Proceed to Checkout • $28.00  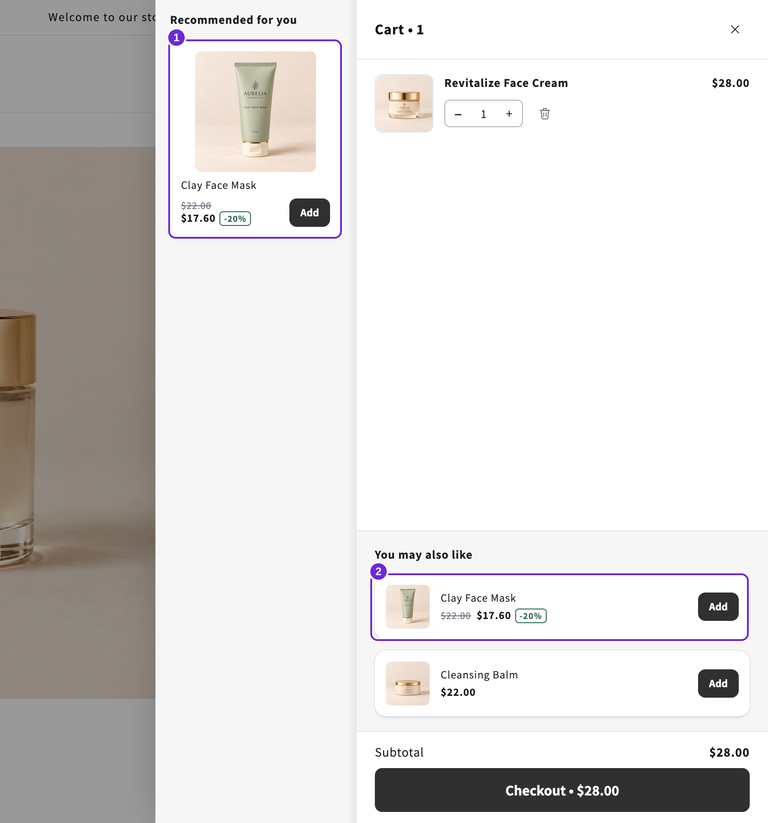(x=562, y=790)
